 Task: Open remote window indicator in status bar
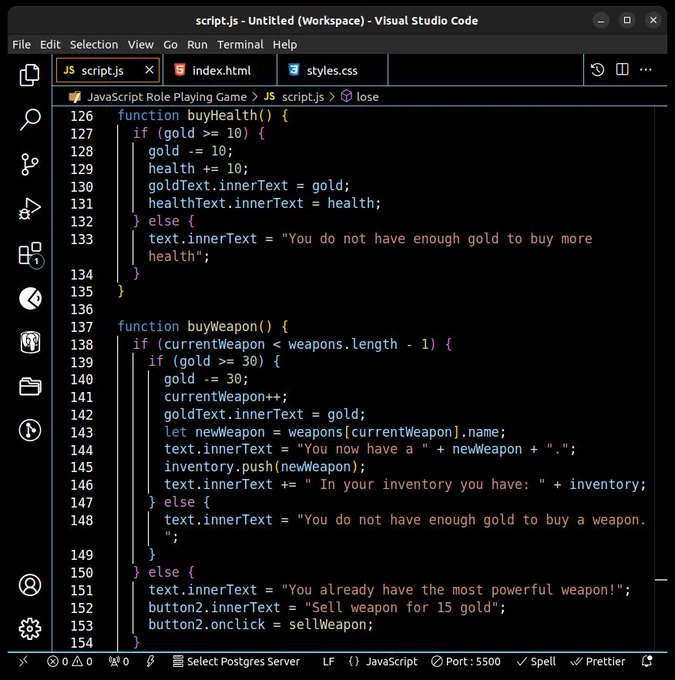23,661
